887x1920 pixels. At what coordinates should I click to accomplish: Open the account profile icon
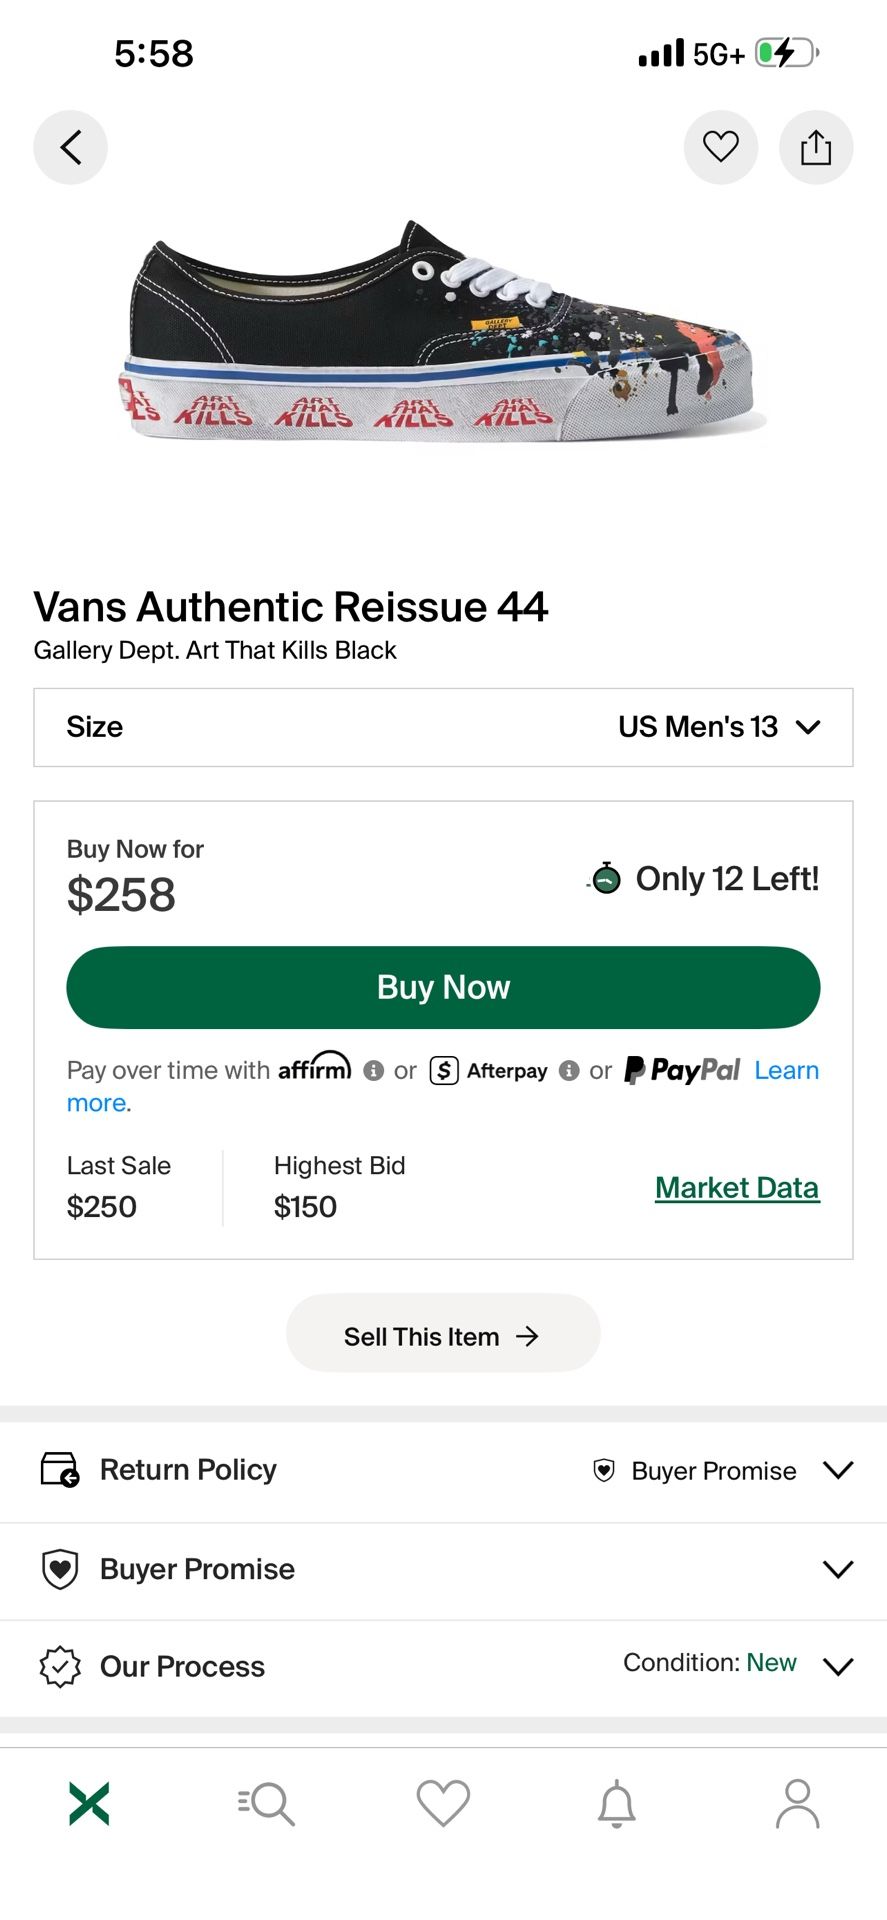797,1803
